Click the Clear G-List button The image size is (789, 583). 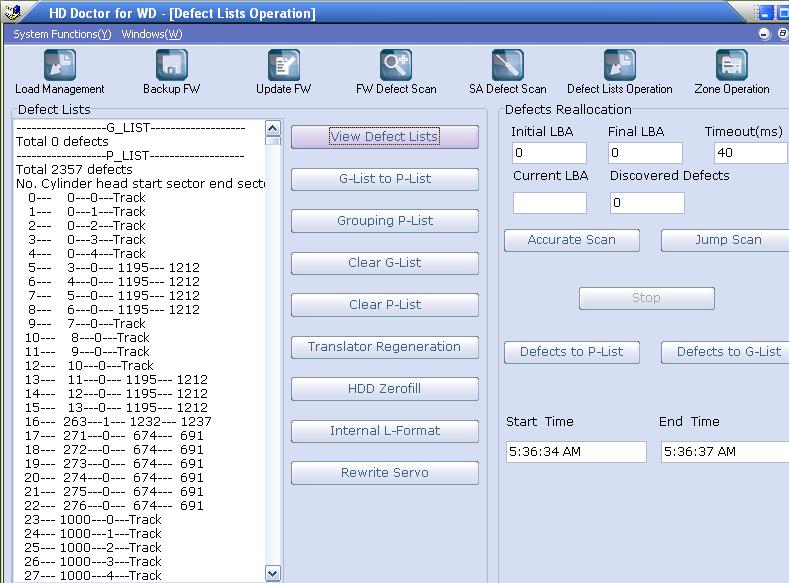(385, 263)
